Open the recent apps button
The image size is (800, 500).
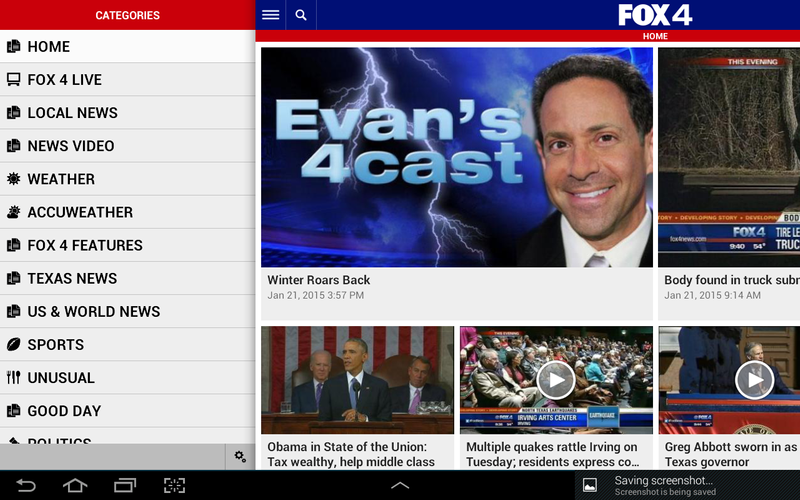pos(125,485)
